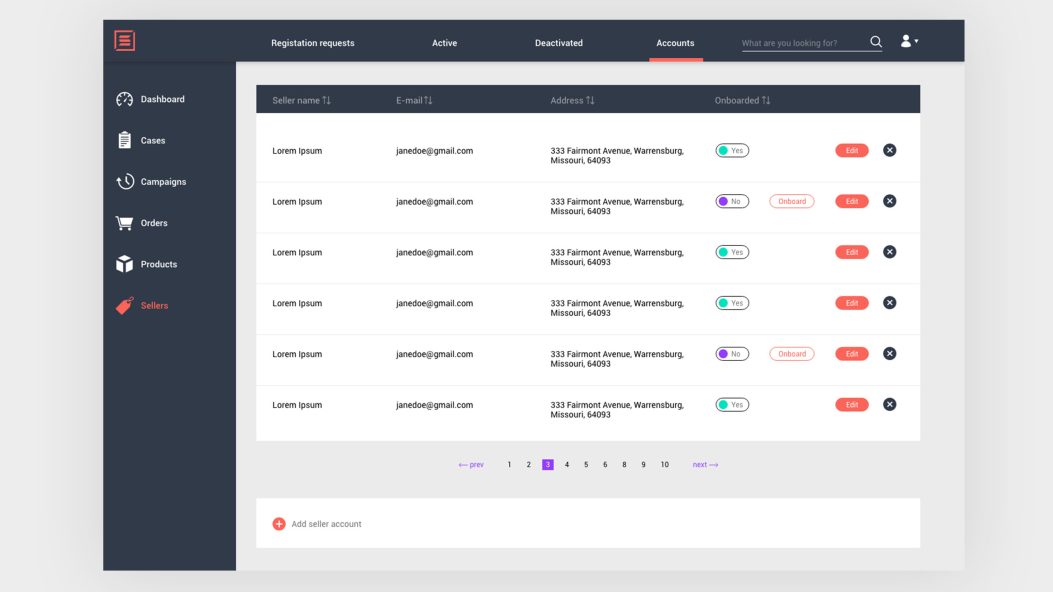
Task: Go to page 10 in the pagination
Action: [664, 464]
